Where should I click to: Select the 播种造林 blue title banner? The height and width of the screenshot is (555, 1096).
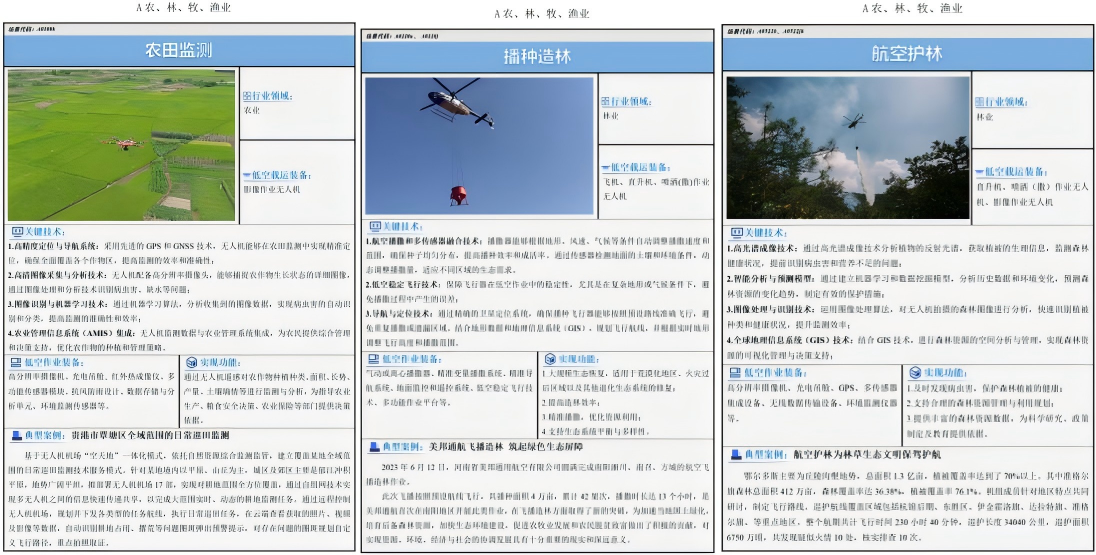[537, 57]
